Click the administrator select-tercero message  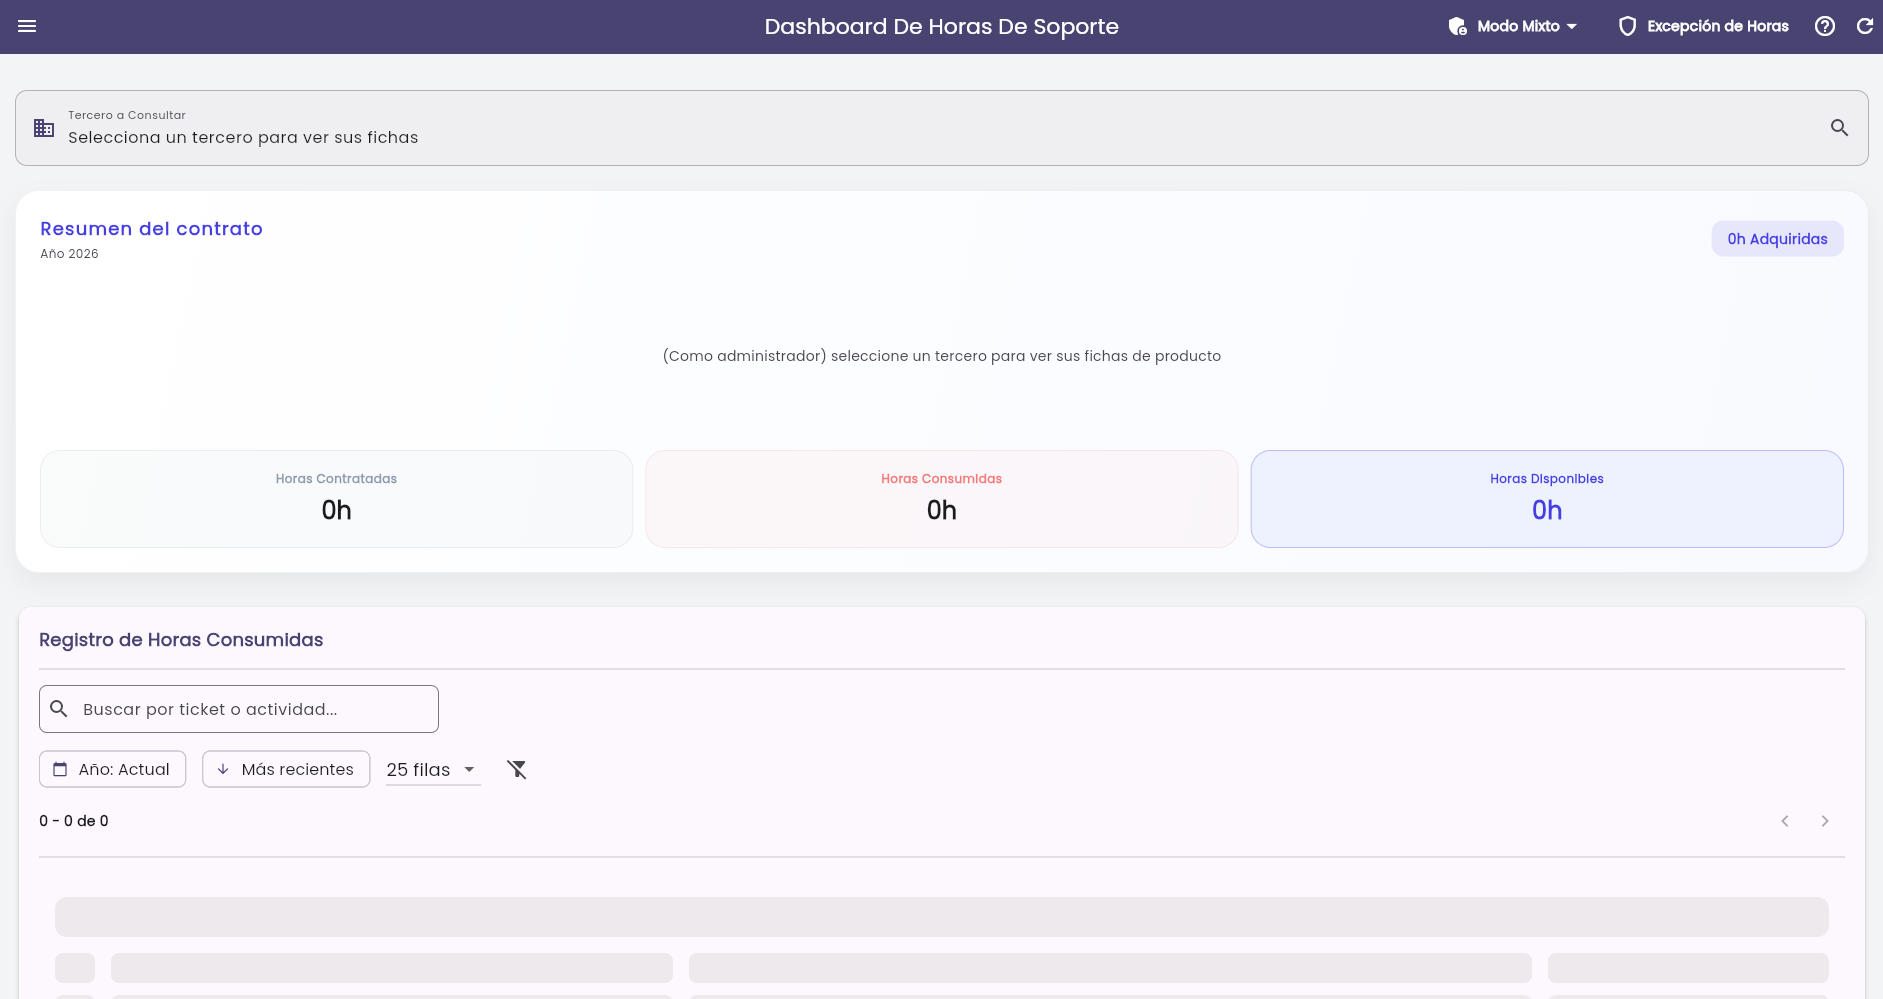tap(941, 356)
